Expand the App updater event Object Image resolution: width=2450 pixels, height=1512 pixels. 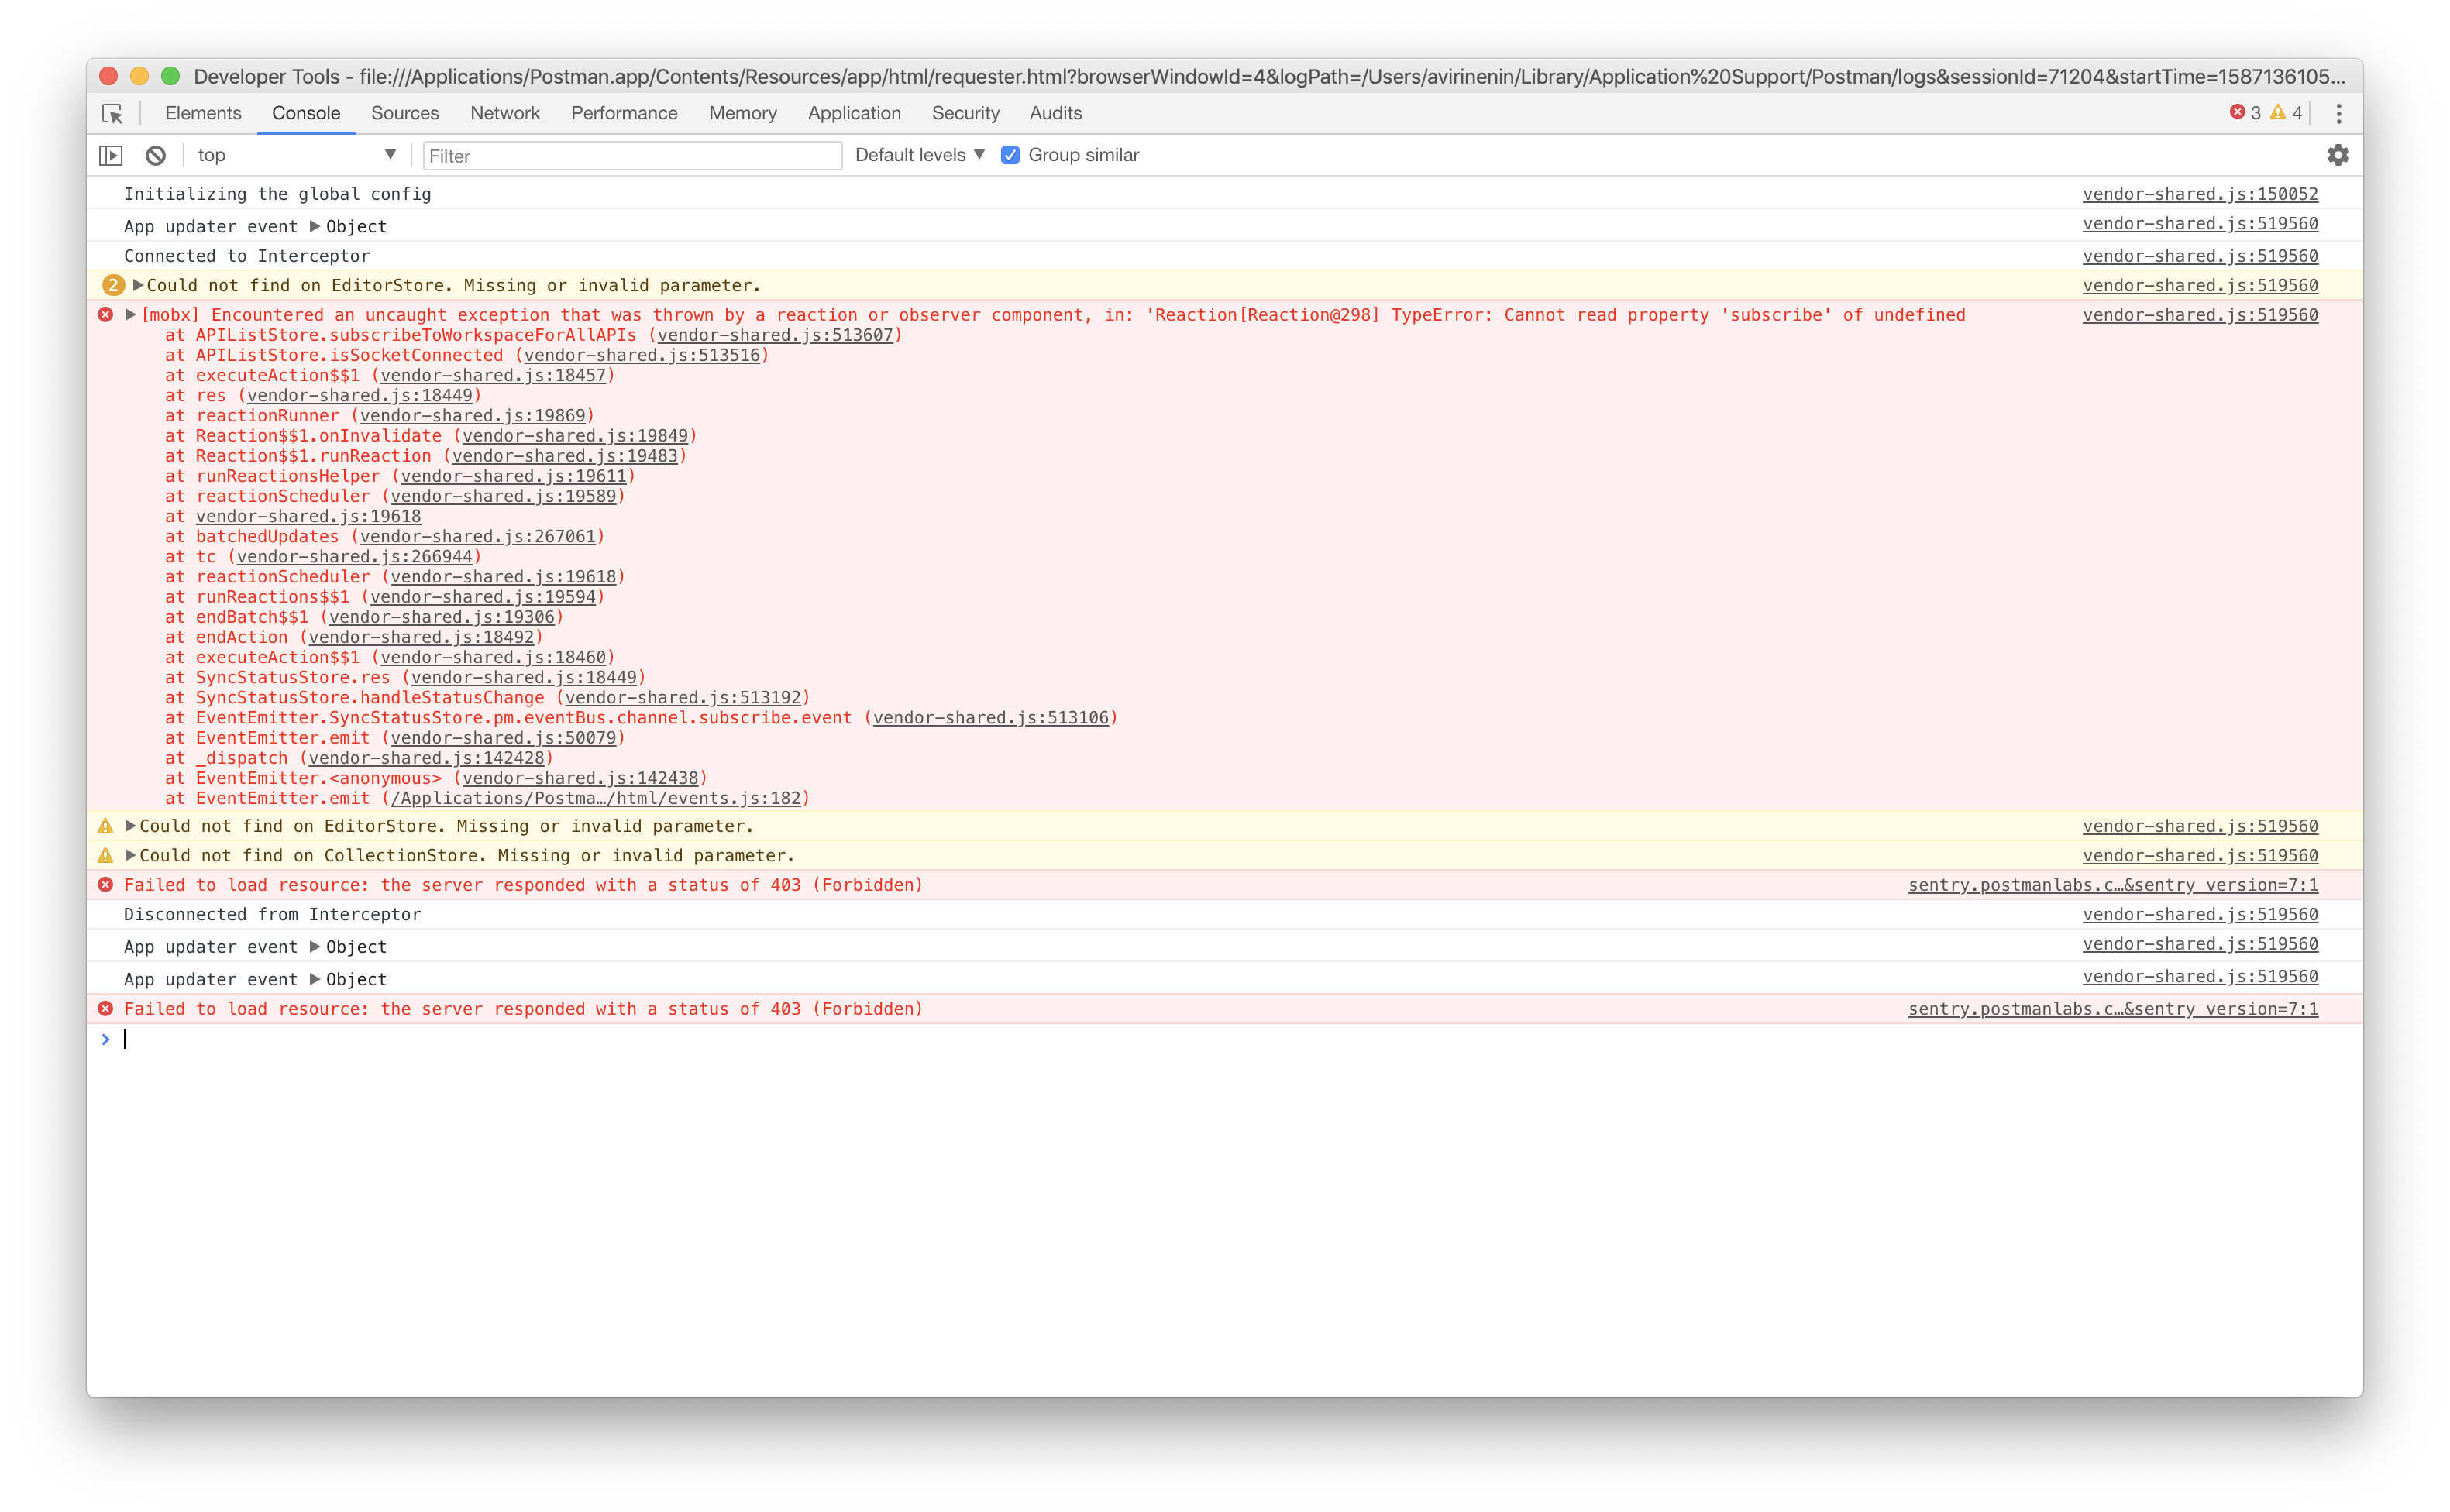point(314,226)
